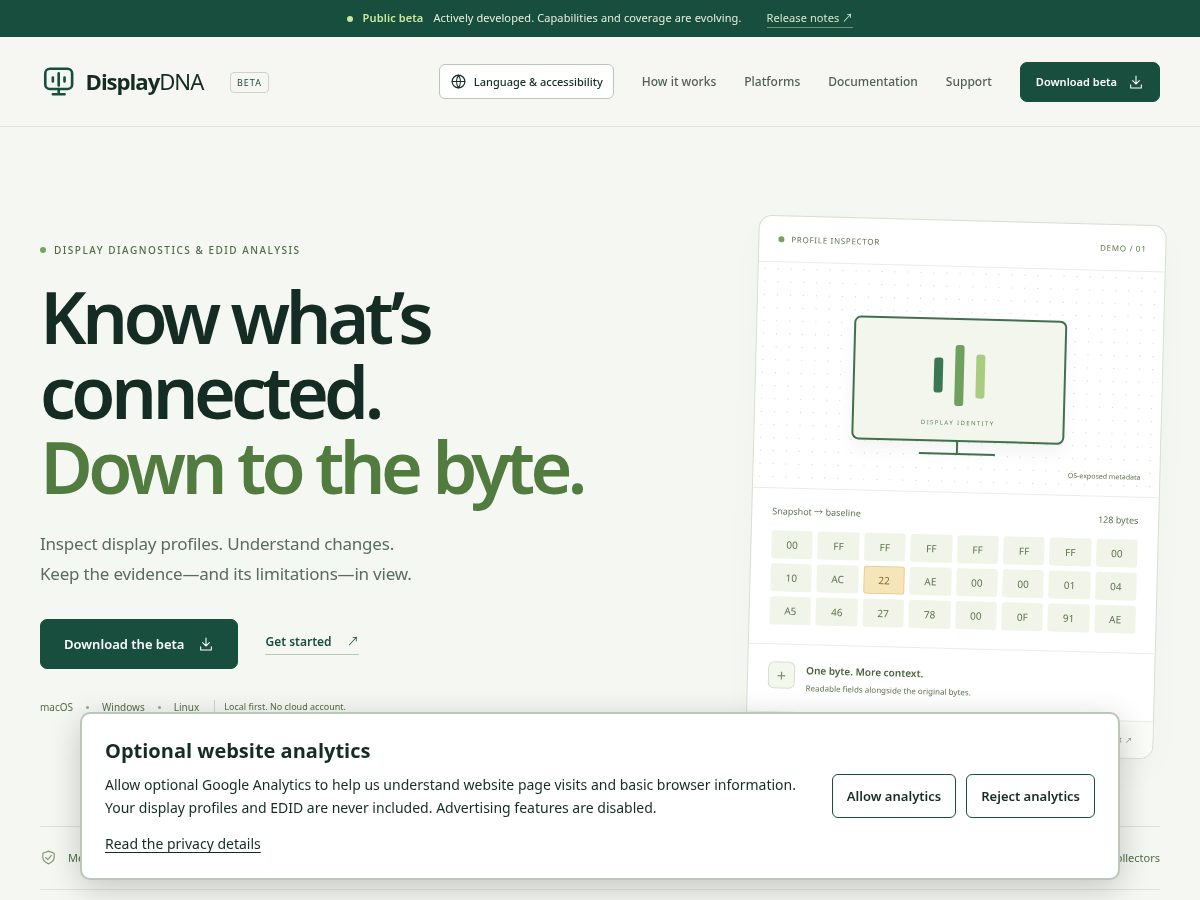Click the download icon in Download the beta

pyautogui.click(x=206, y=644)
